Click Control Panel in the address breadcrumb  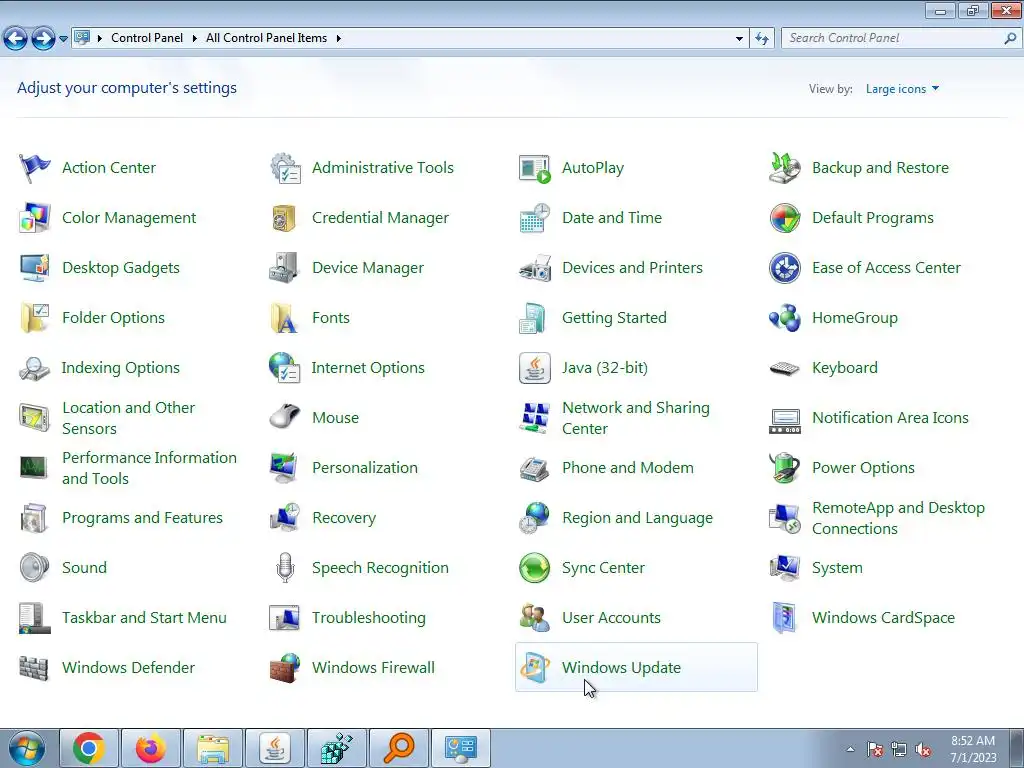[147, 38]
